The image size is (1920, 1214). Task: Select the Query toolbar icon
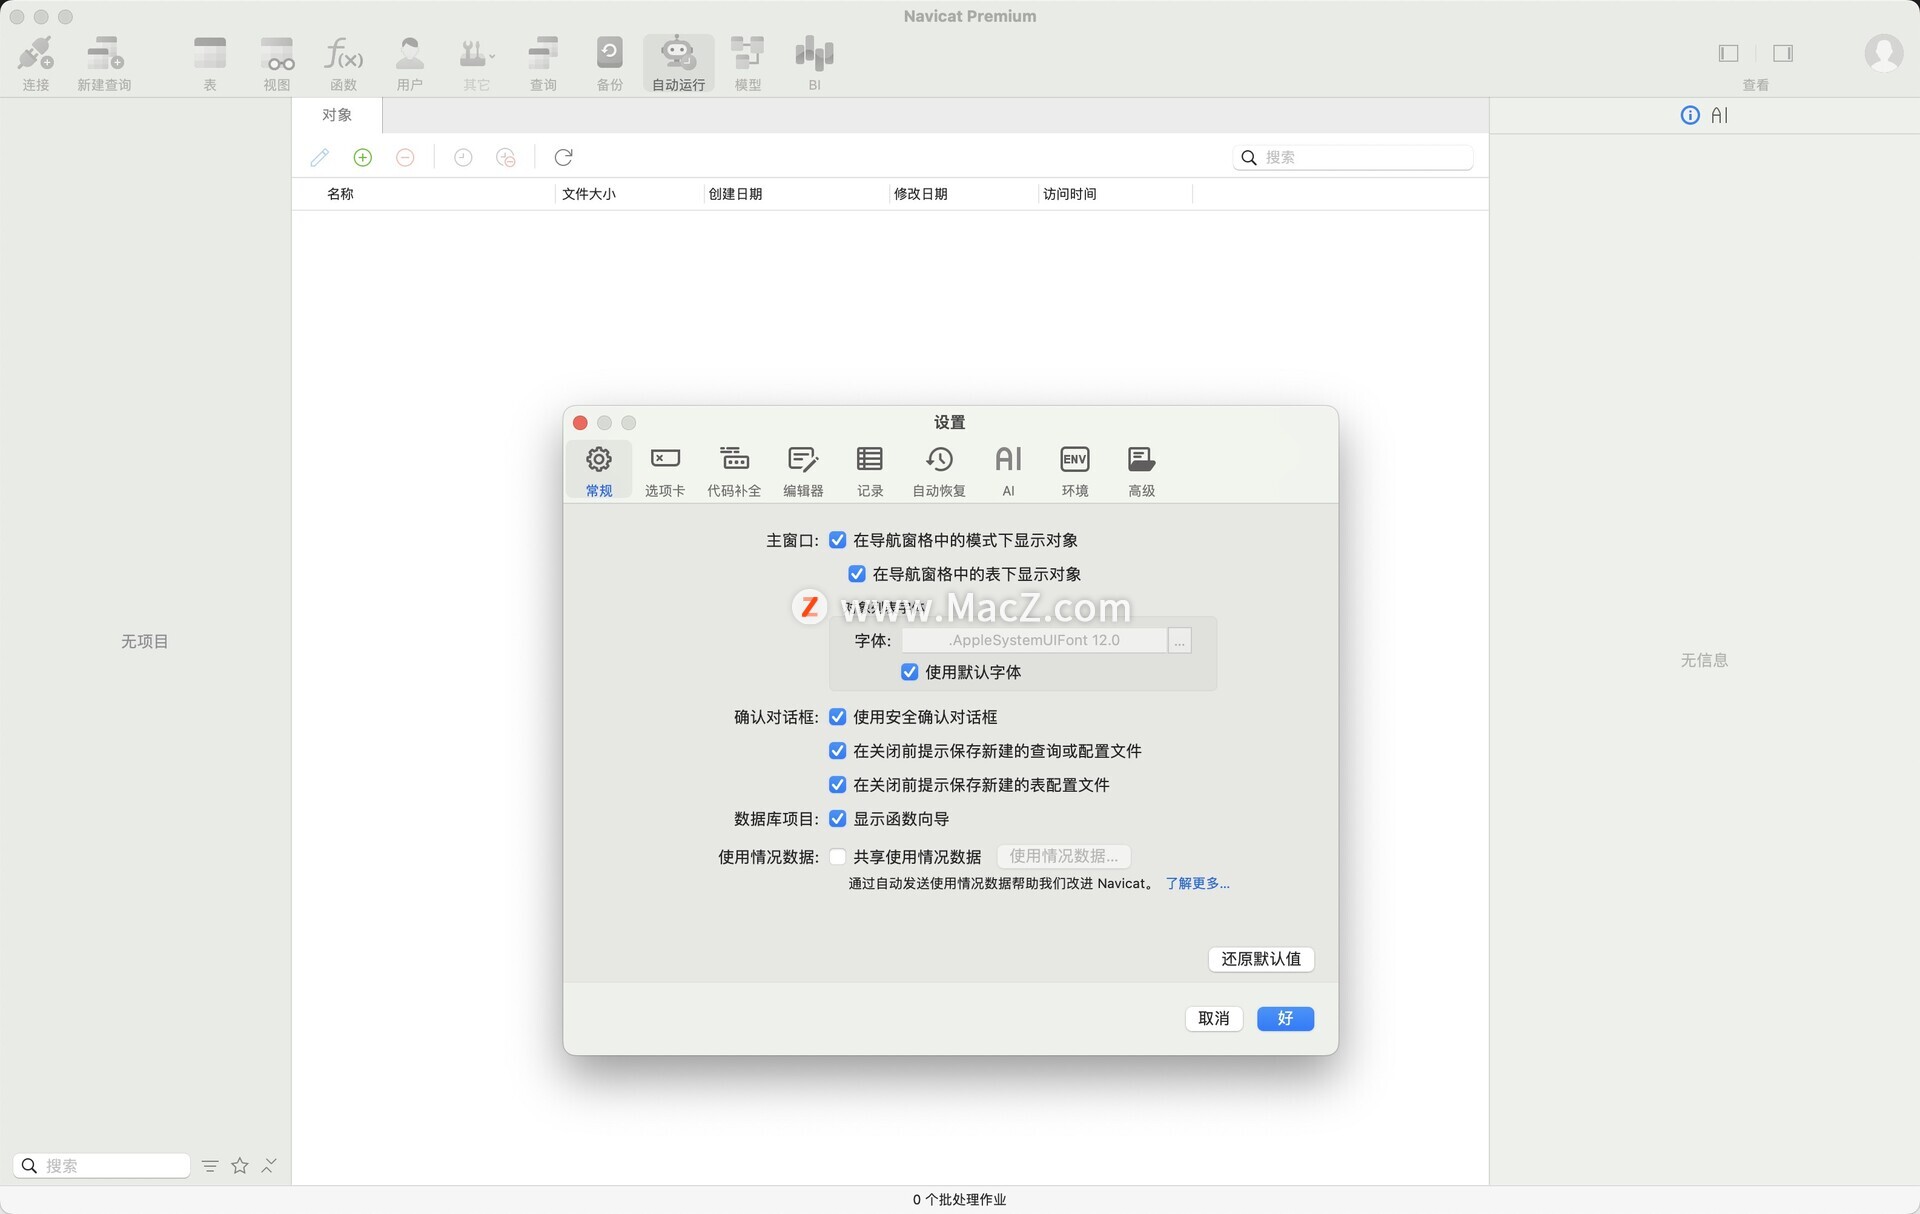pos(543,63)
